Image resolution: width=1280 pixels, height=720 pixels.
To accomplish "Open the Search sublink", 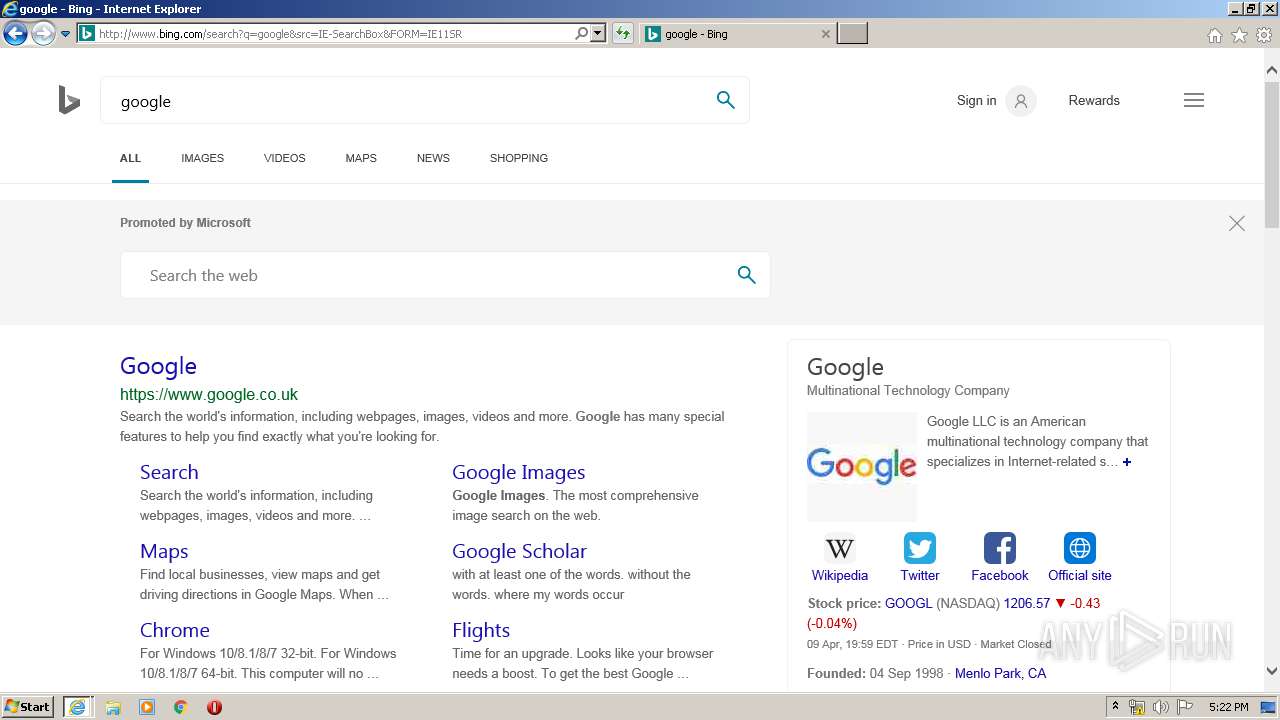I will coord(169,472).
